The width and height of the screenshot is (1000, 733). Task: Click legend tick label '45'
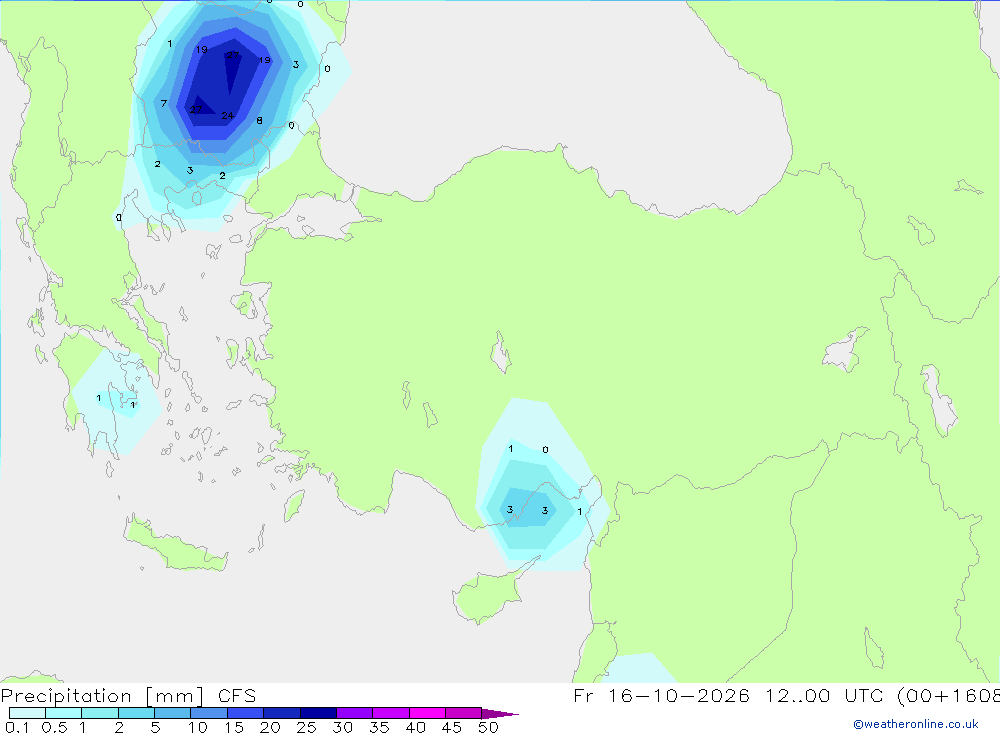coord(452,727)
